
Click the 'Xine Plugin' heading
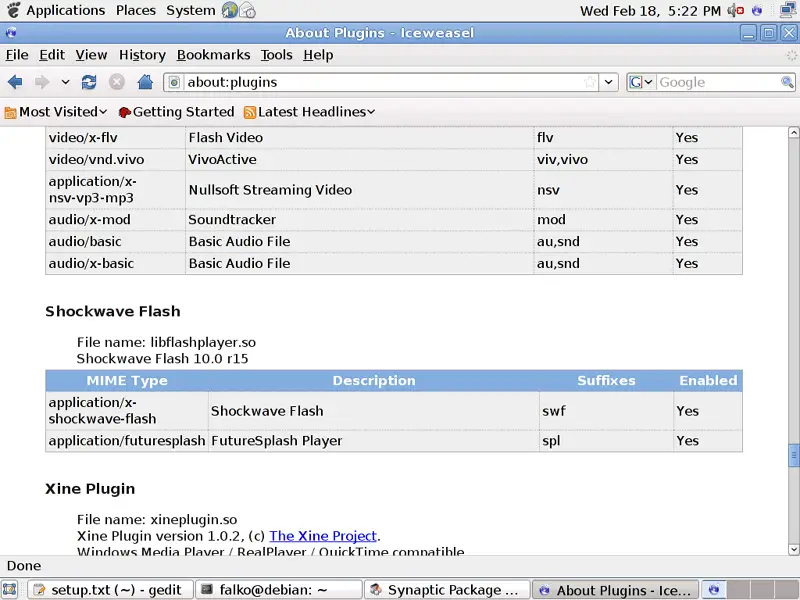(90, 489)
